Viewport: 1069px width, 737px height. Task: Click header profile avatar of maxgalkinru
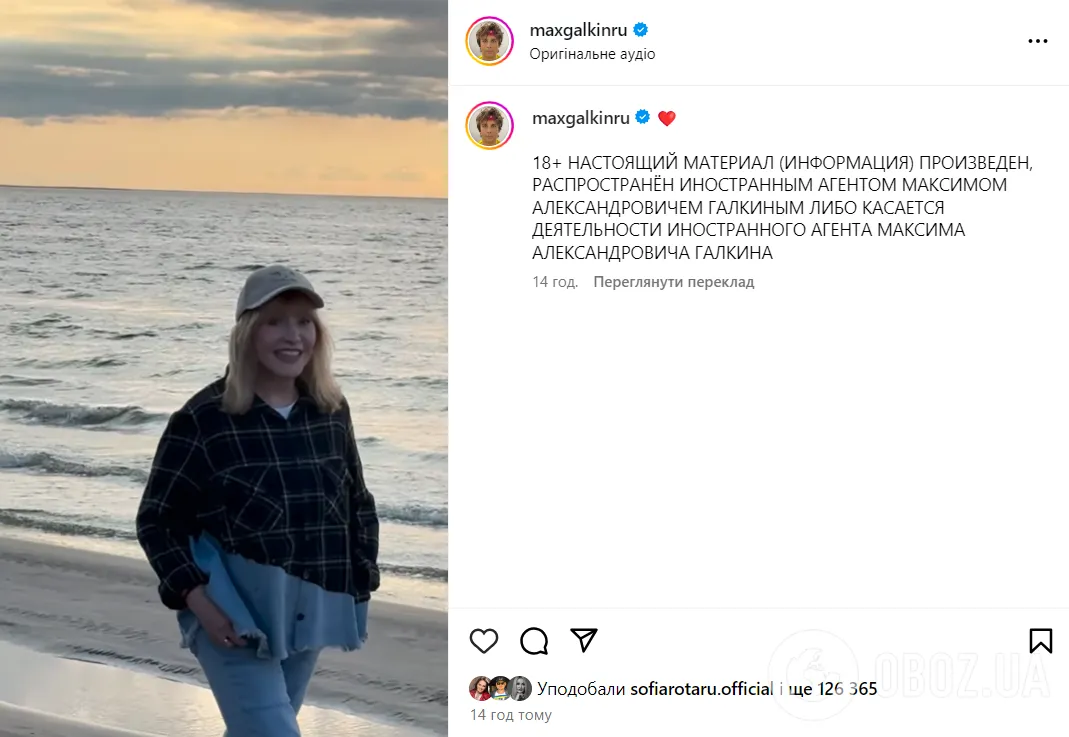pos(490,41)
